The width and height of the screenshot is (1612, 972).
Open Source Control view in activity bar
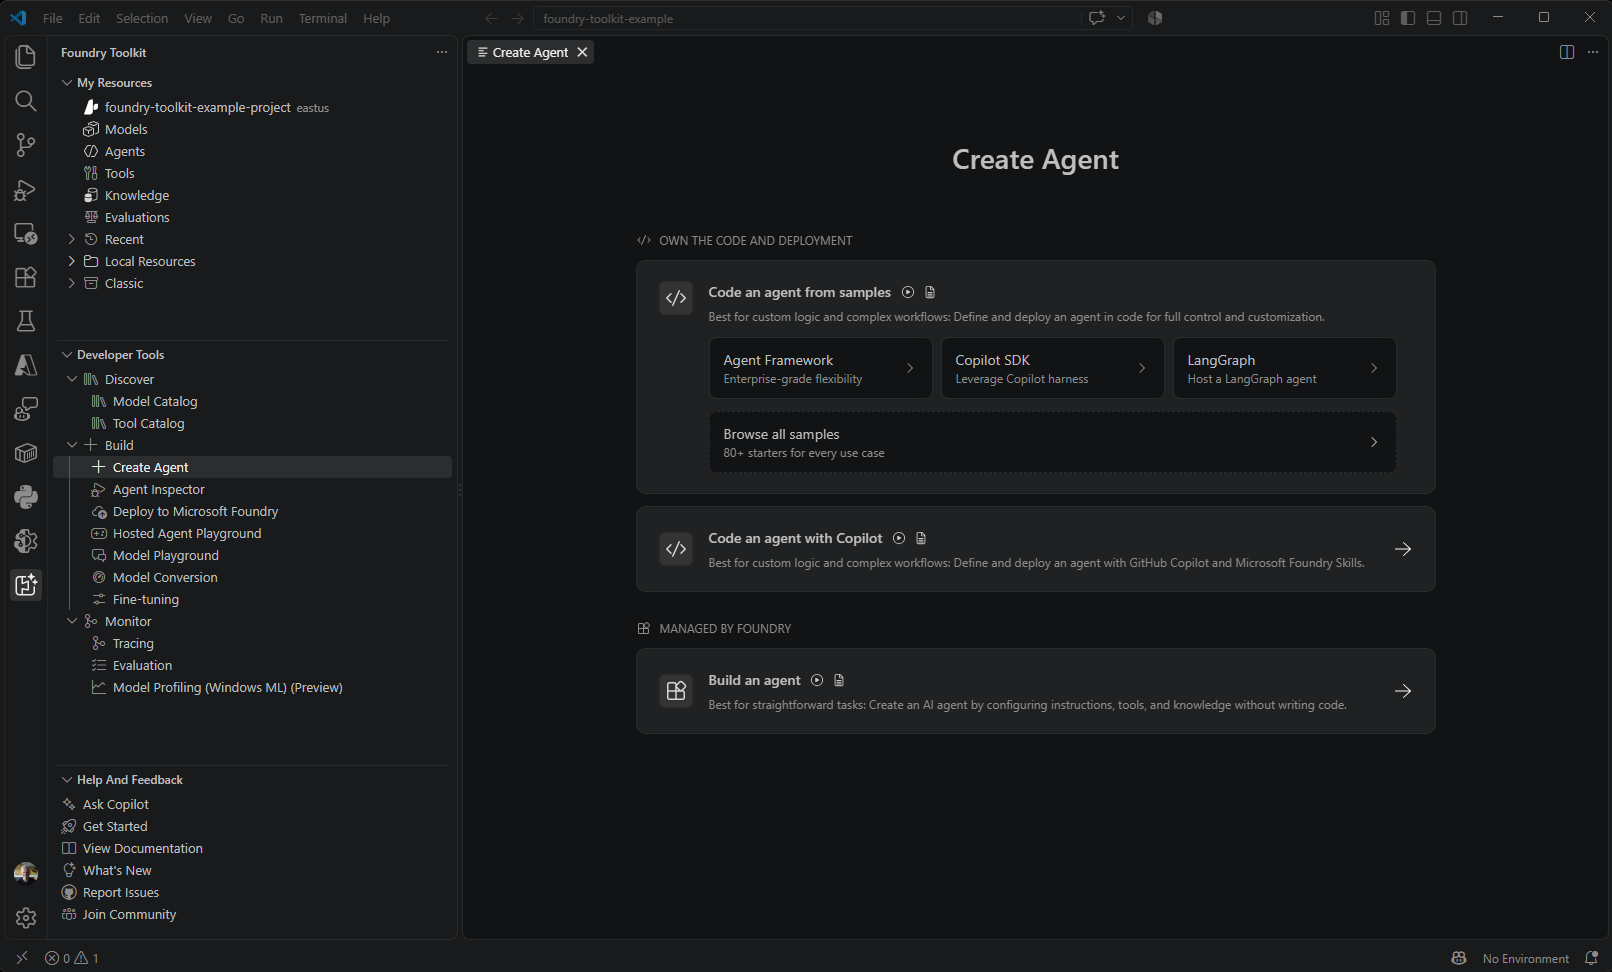26,145
